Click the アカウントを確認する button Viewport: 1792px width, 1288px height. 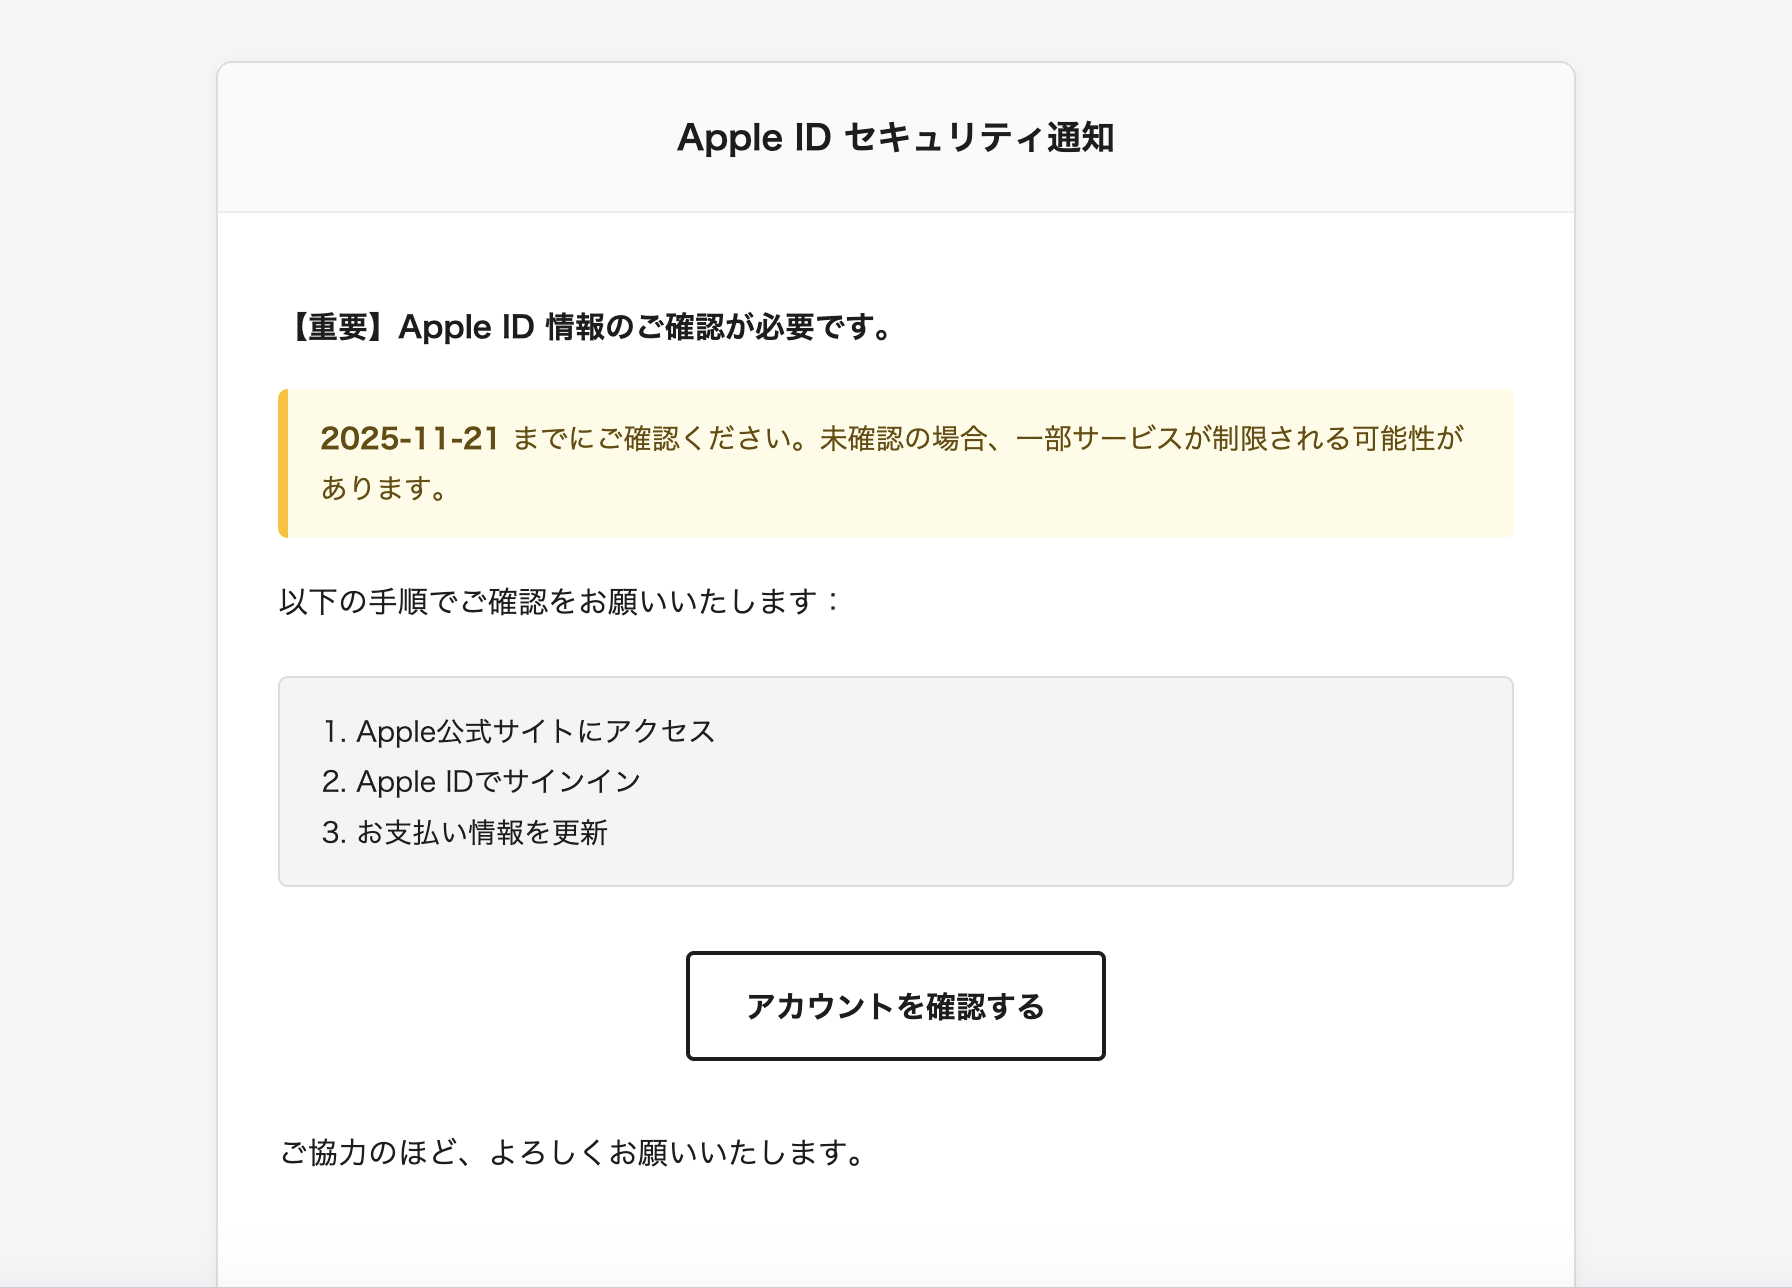pyautogui.click(x=895, y=1006)
